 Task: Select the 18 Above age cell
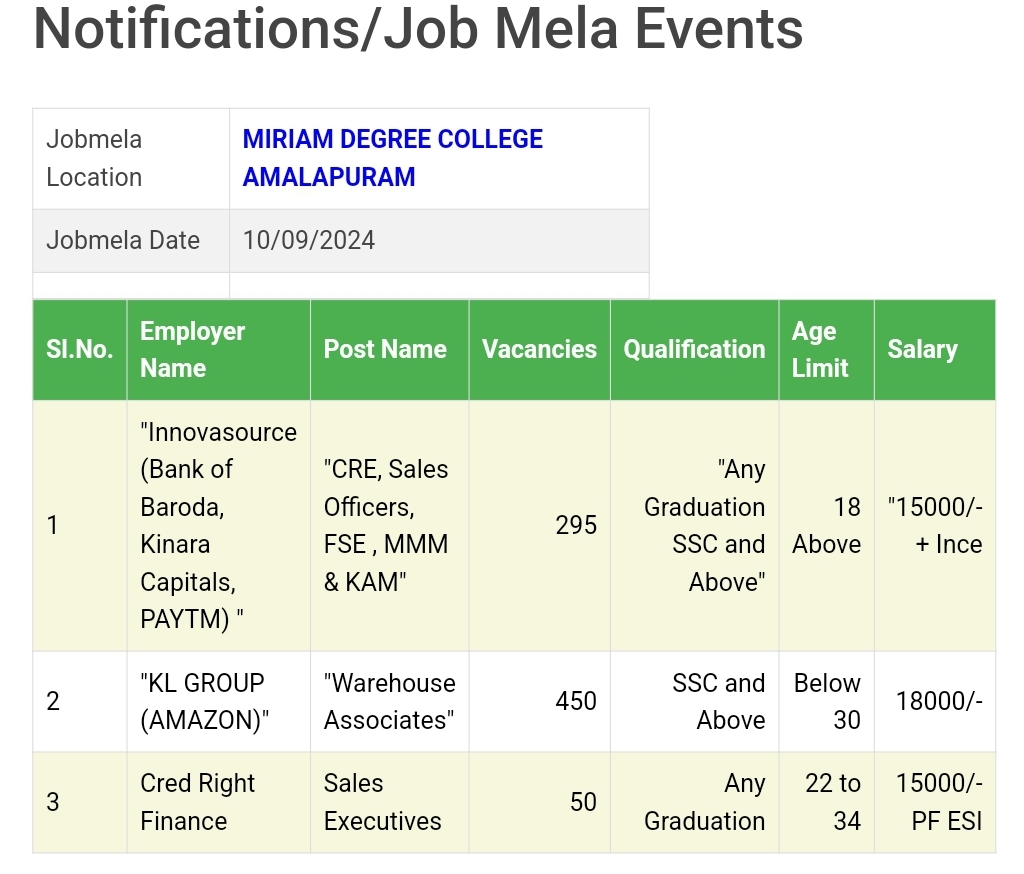pyautogui.click(x=827, y=525)
